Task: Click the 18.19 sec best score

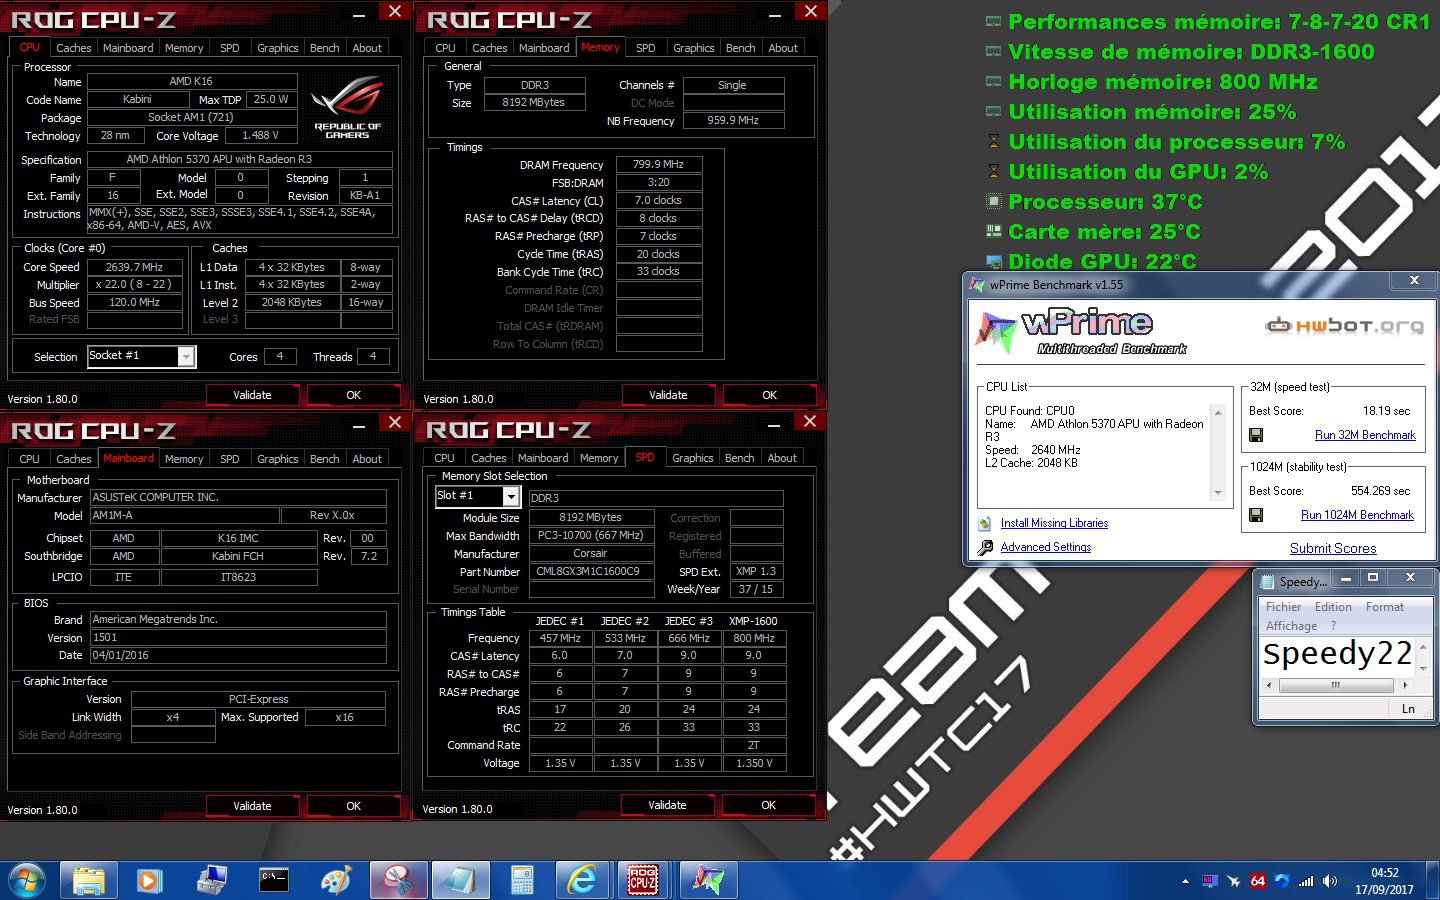Action: pyautogui.click(x=1386, y=411)
